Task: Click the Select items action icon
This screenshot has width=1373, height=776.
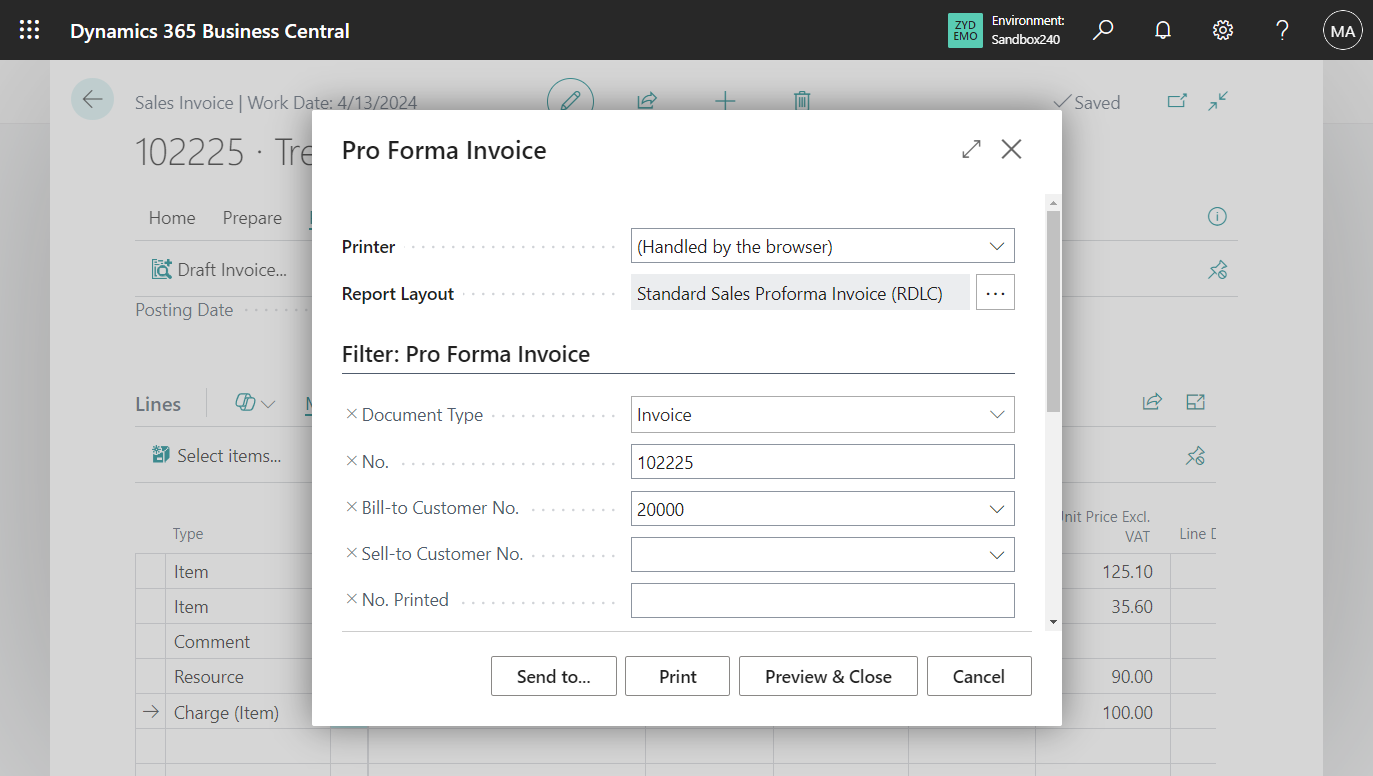Action: coord(161,454)
